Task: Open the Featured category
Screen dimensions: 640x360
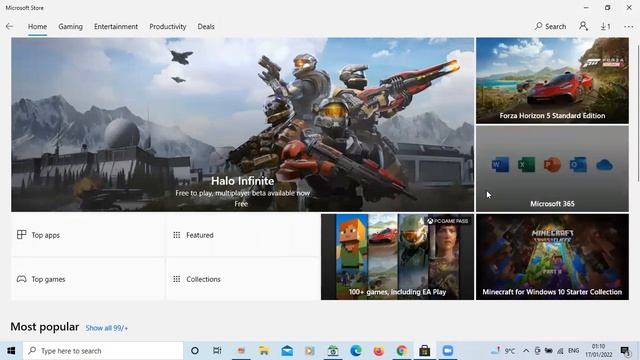Action: click(x=243, y=235)
